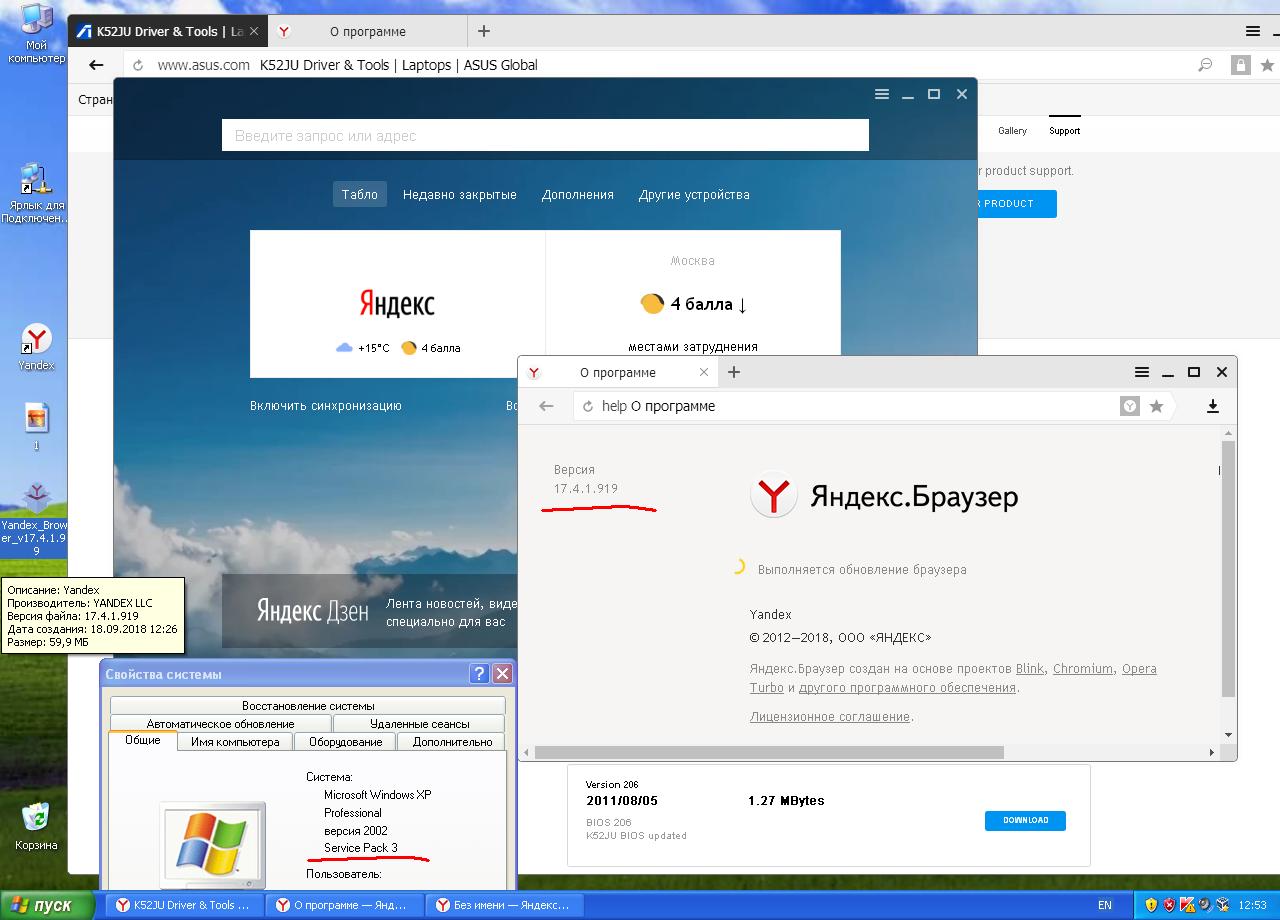Click the protect icon in О программе address bar
The height and width of the screenshot is (920, 1280).
1130,406
